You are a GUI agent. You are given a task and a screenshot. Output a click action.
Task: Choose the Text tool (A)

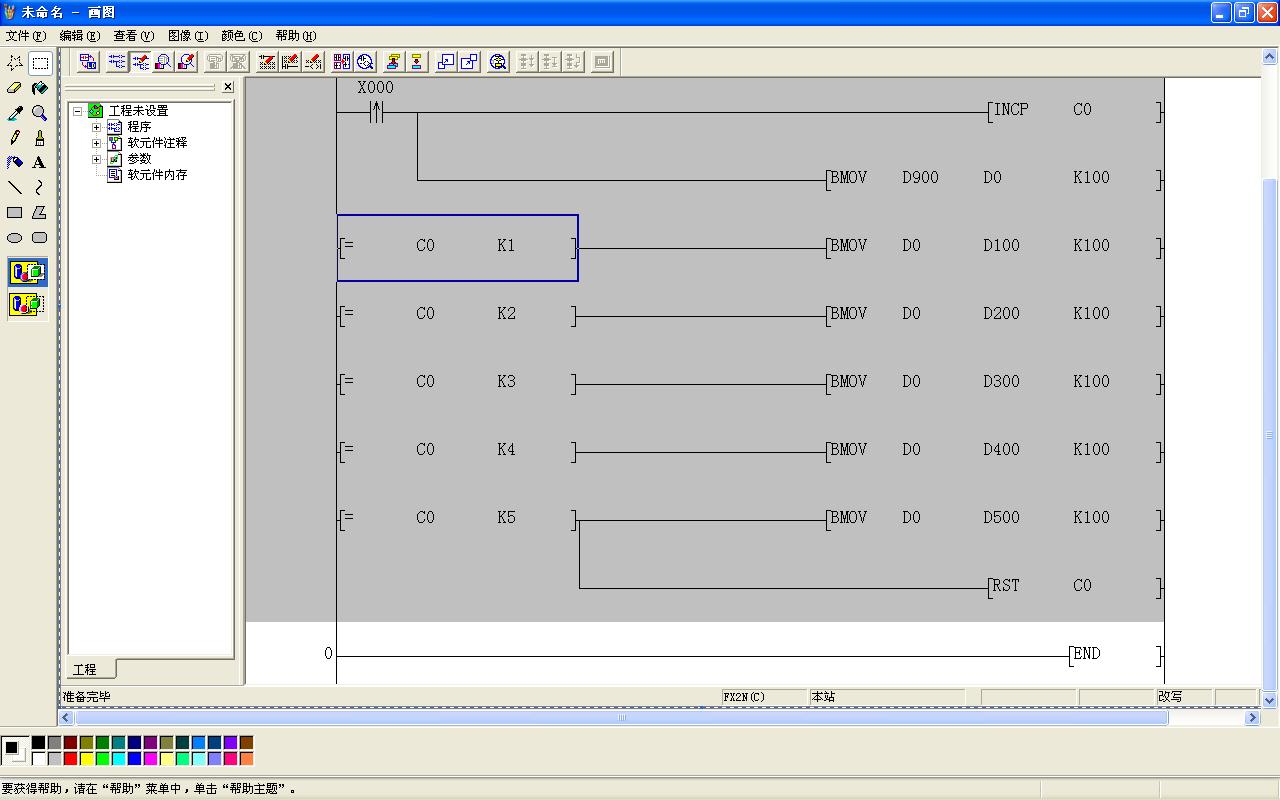(39, 163)
